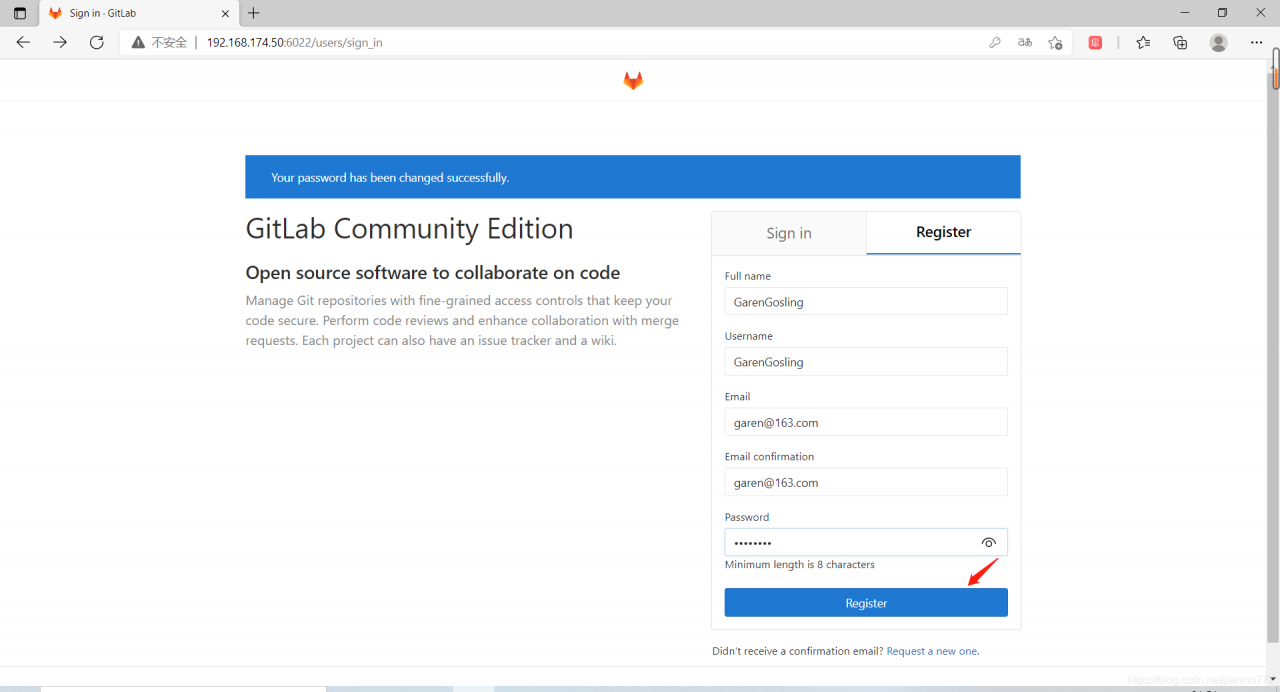Viewport: 1280px width, 692px height.
Task: Open the browser profile avatar
Action: tap(1218, 42)
